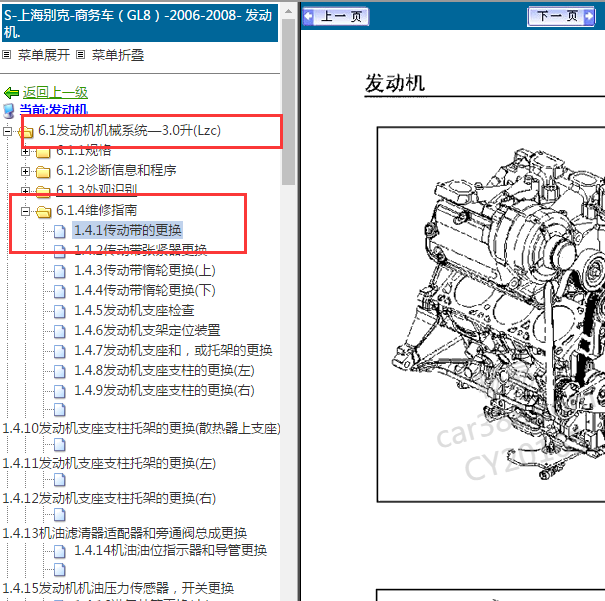This screenshot has width=605, height=601.
Task: Go to next page with 下一页 button
Action: pos(561,16)
